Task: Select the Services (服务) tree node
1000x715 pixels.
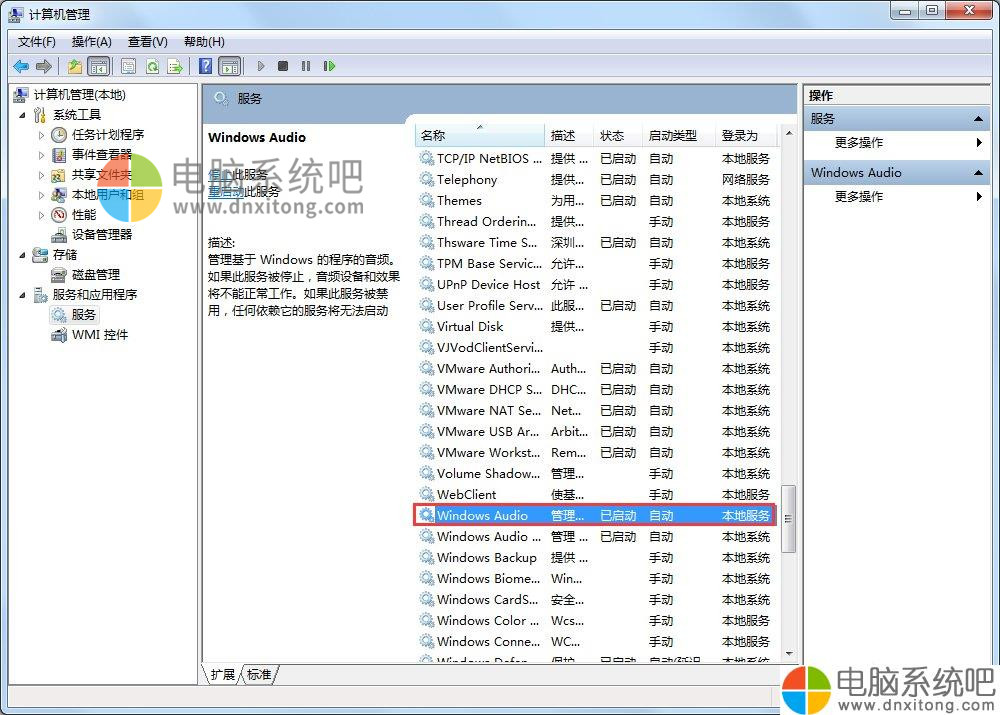Action: [83, 314]
